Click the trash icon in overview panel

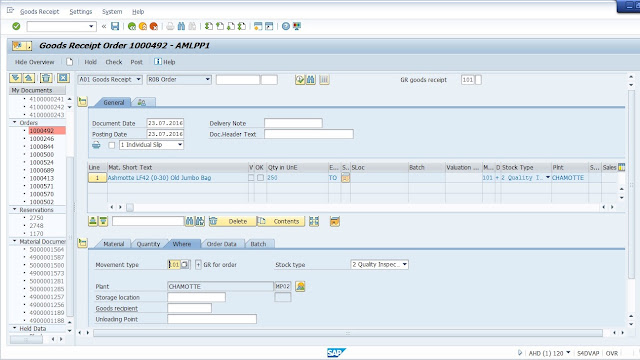[x=46, y=78]
